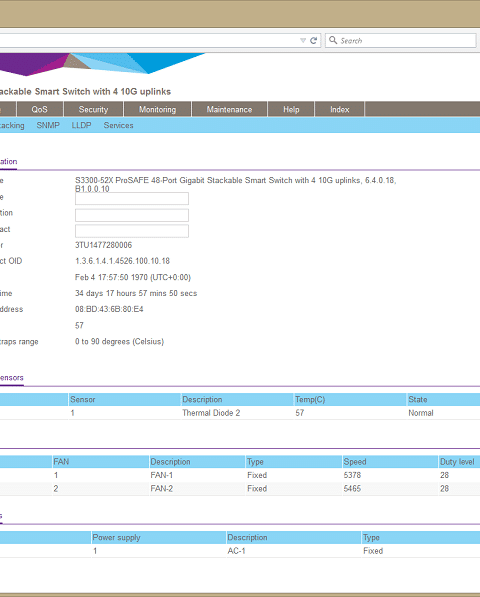The height and width of the screenshot is (597, 480).
Task: Click the browser reload icon
Action: coord(314,41)
